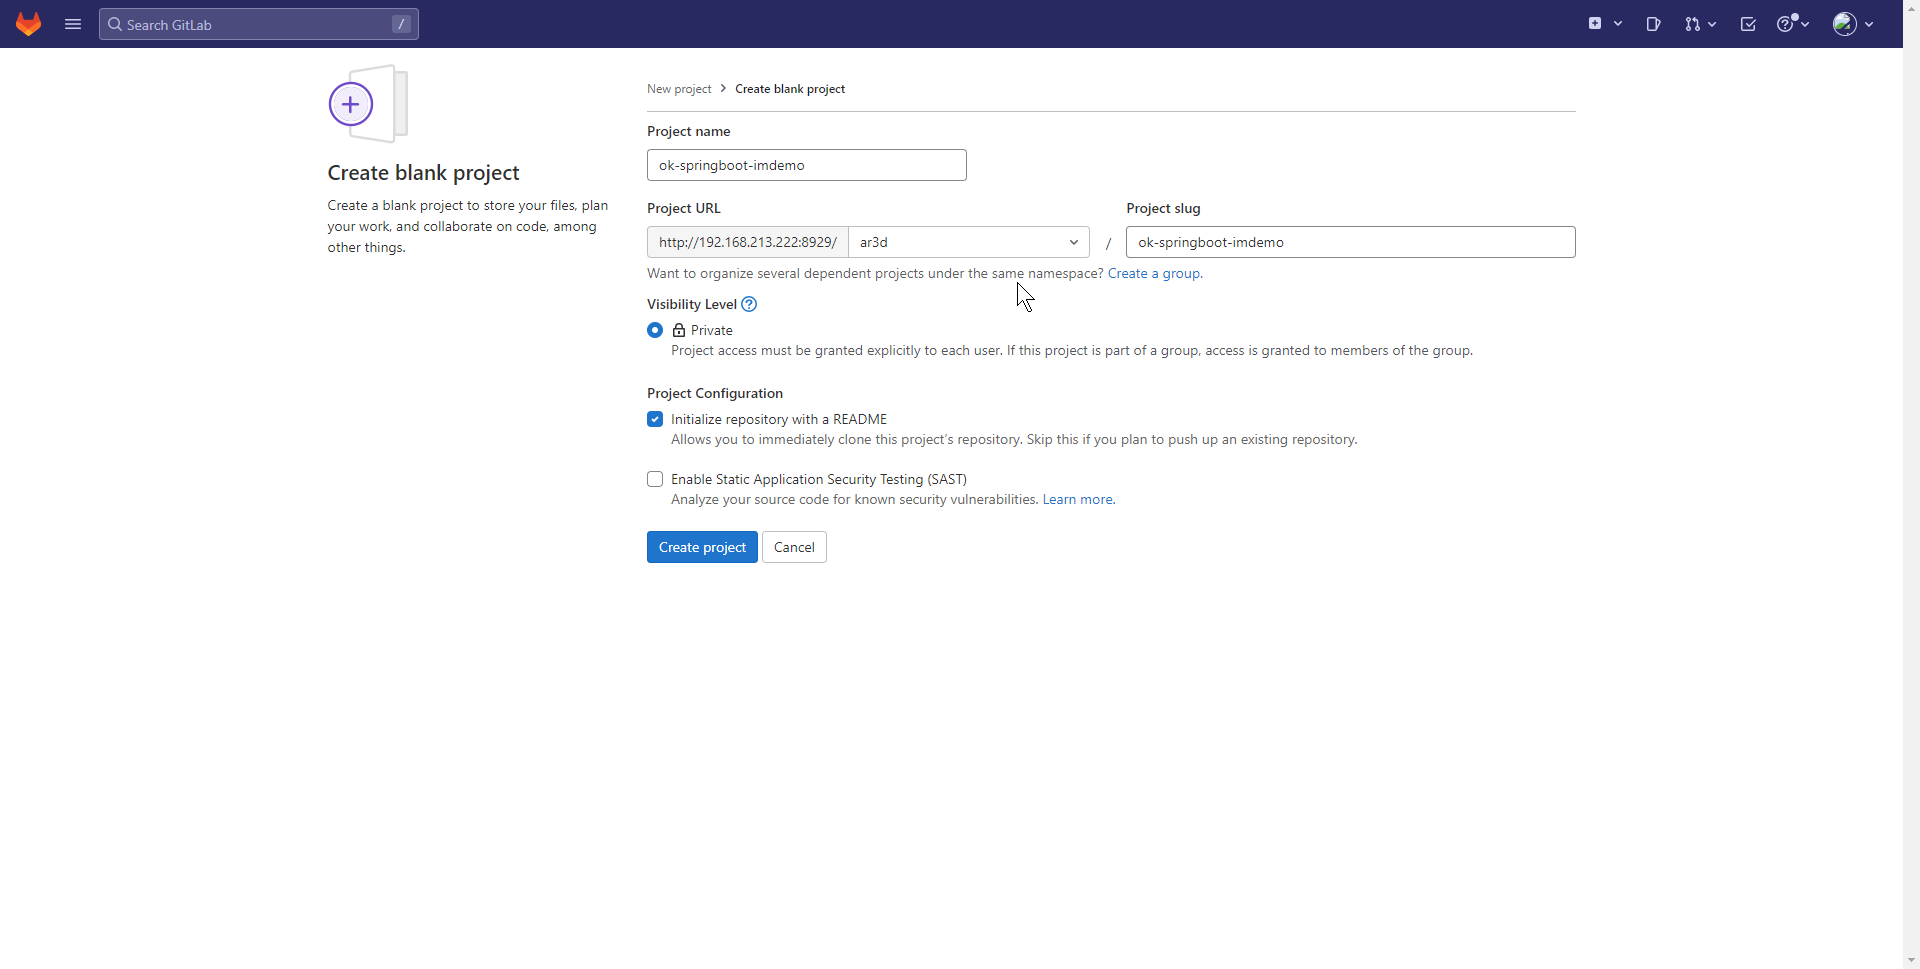The height and width of the screenshot is (969, 1920).
Task: Open the hamburger navigation menu
Action: (x=73, y=24)
